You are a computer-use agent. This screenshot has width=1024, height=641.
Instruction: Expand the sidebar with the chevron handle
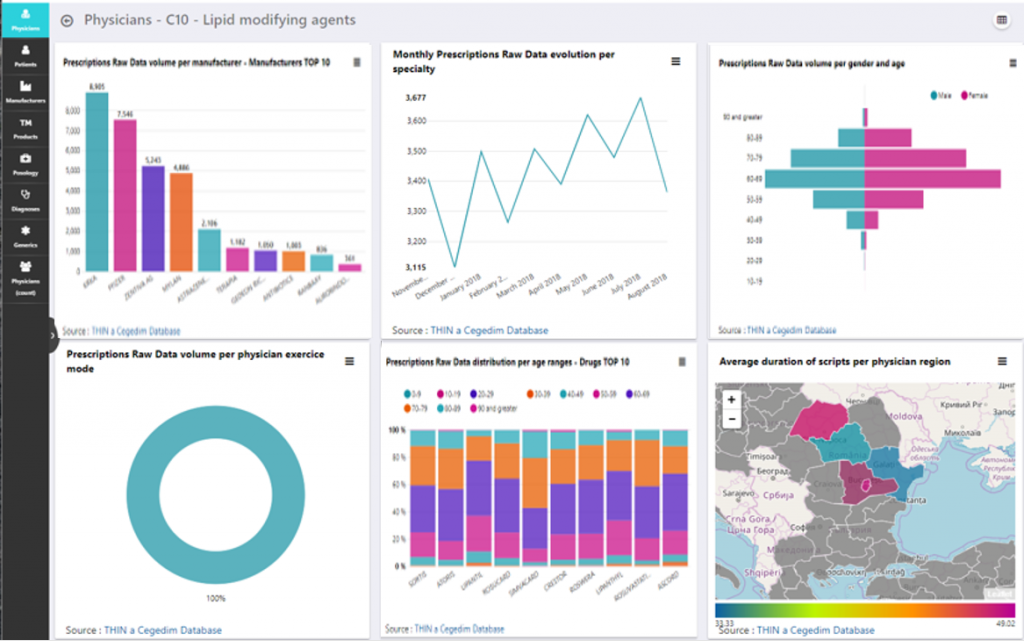52,336
